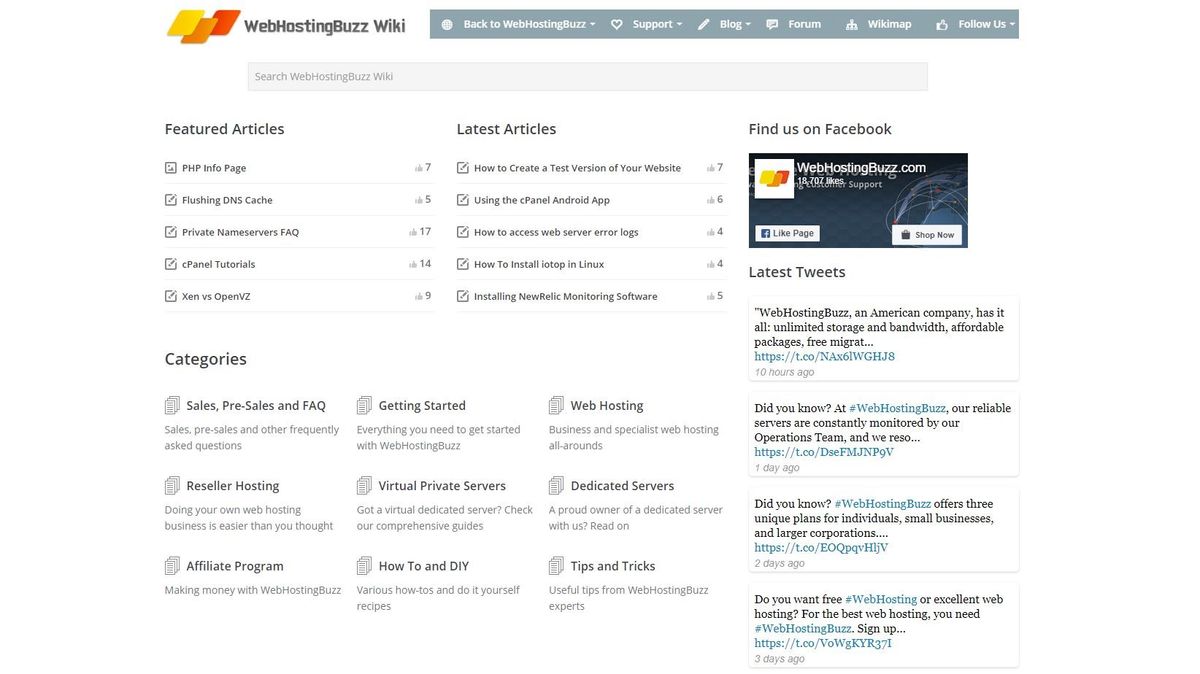Tick the checkbox icon next to cPanel Tutorials

tap(170, 264)
